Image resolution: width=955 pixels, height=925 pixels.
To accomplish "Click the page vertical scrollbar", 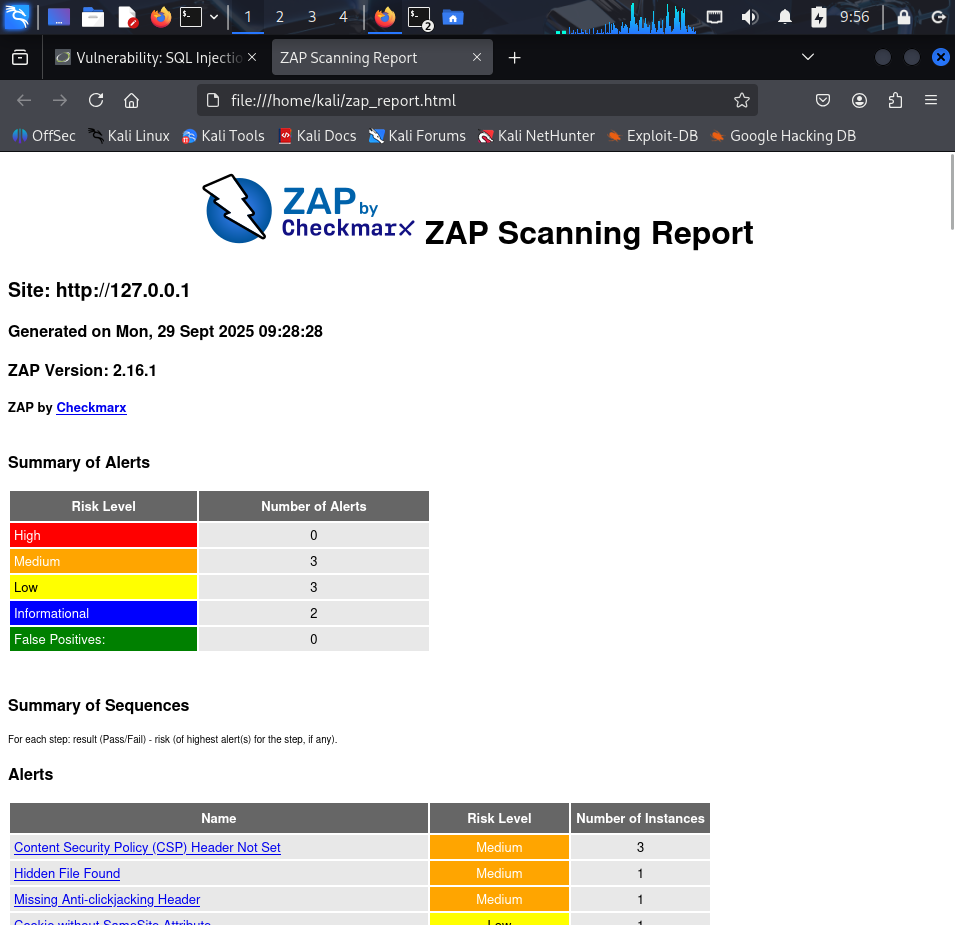I will [951, 192].
